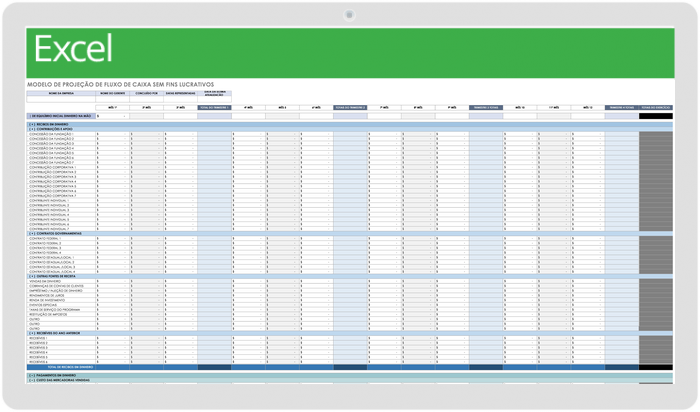This screenshot has height=412, width=700.
Task: Click the black Total do Exercício cell
Action: (656, 116)
